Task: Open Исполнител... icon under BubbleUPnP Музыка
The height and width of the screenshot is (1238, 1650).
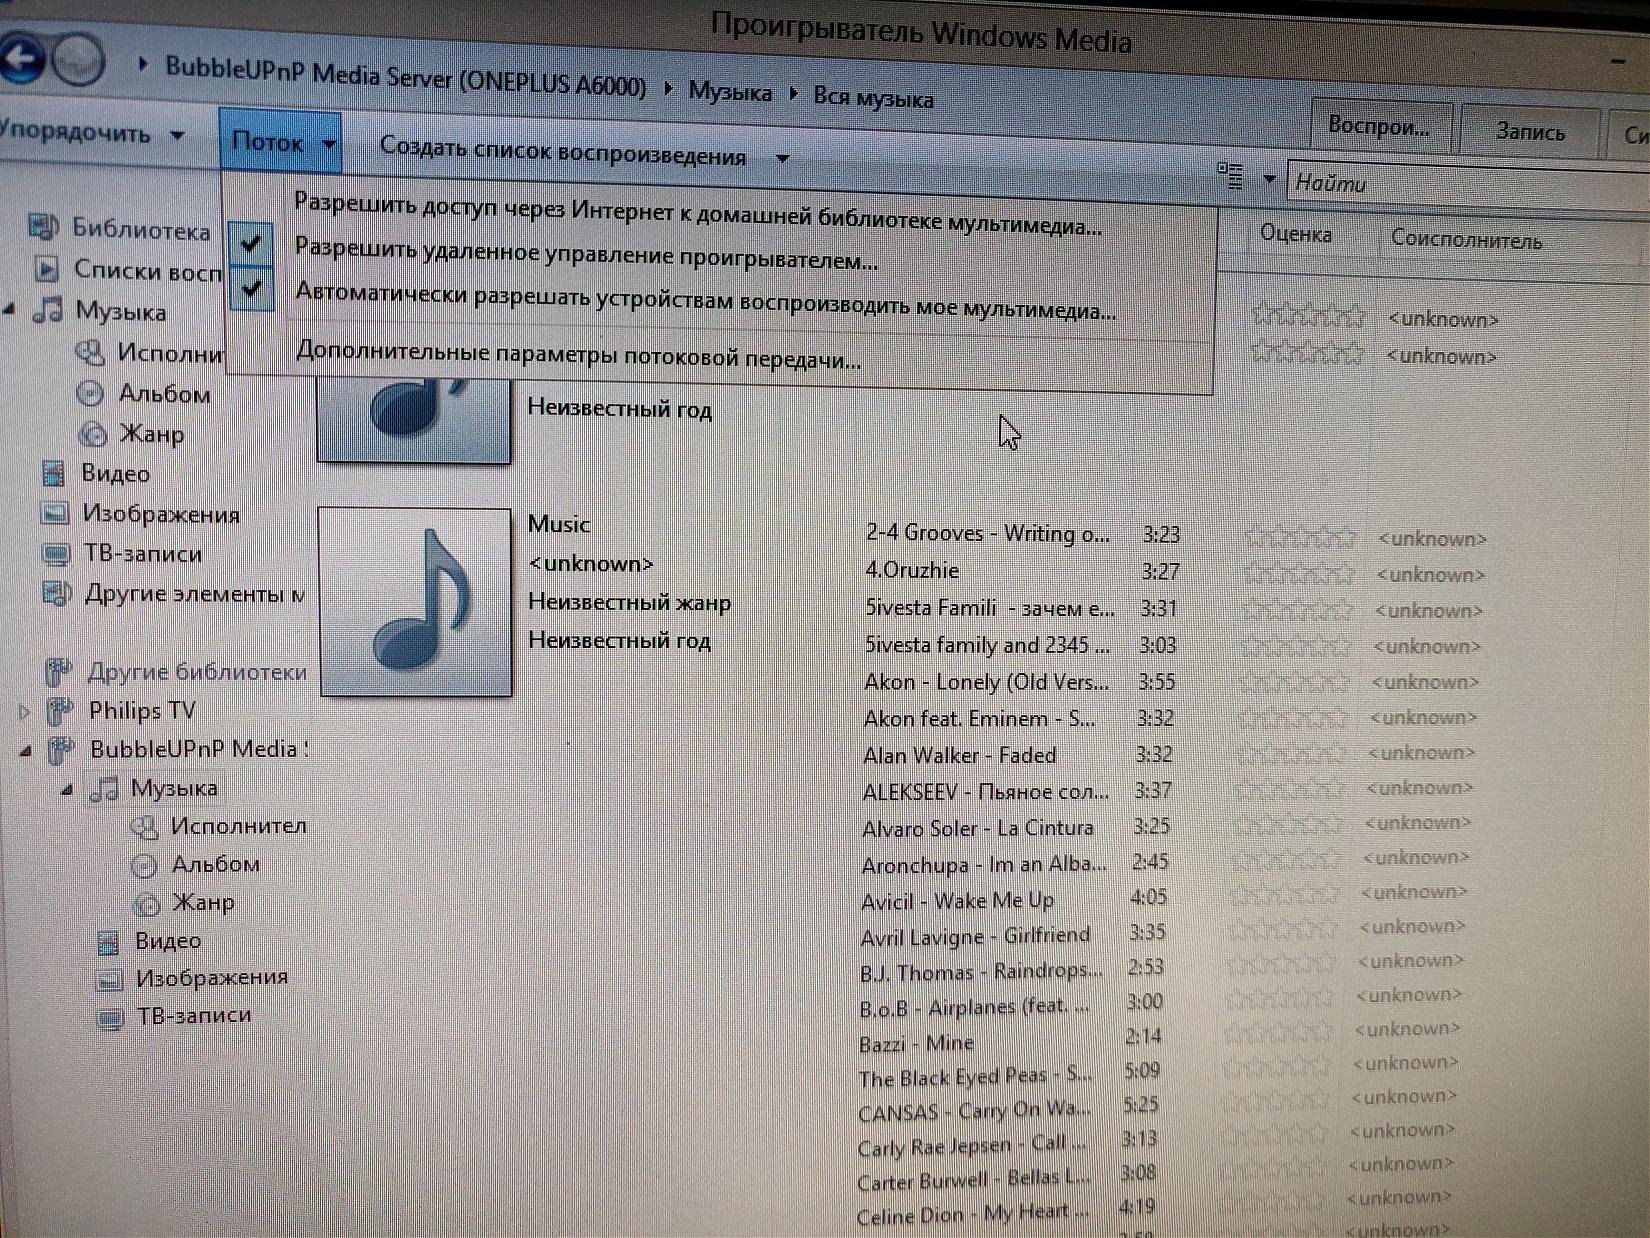Action: pos(145,826)
